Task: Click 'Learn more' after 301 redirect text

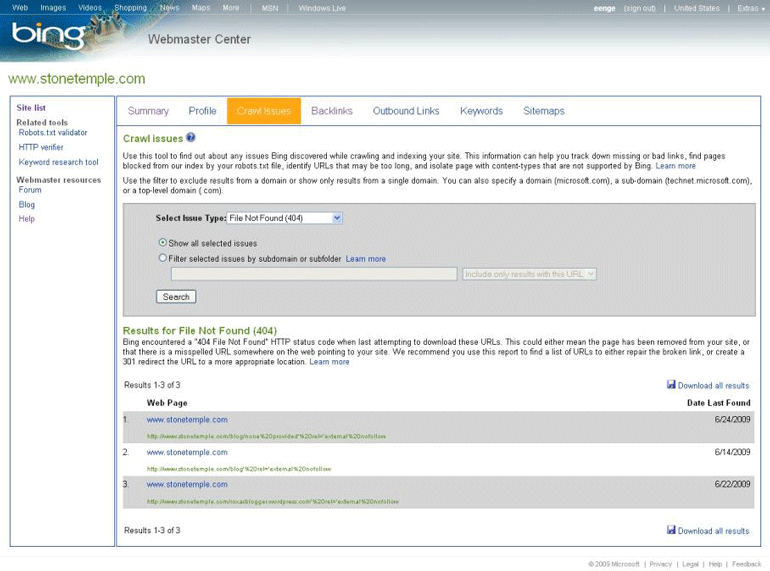Action: tap(329, 362)
